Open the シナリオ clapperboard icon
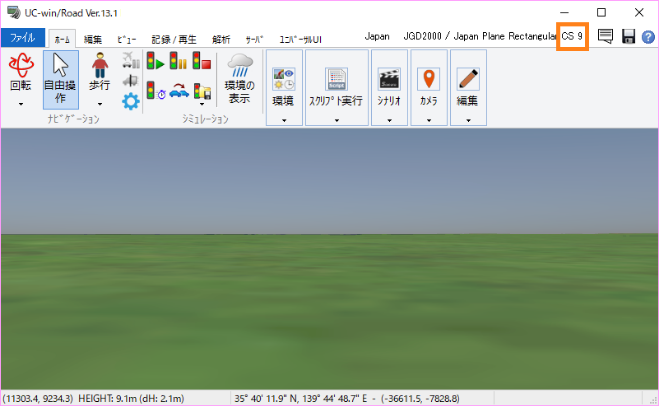Screen dimensions: 659x406 [389, 79]
